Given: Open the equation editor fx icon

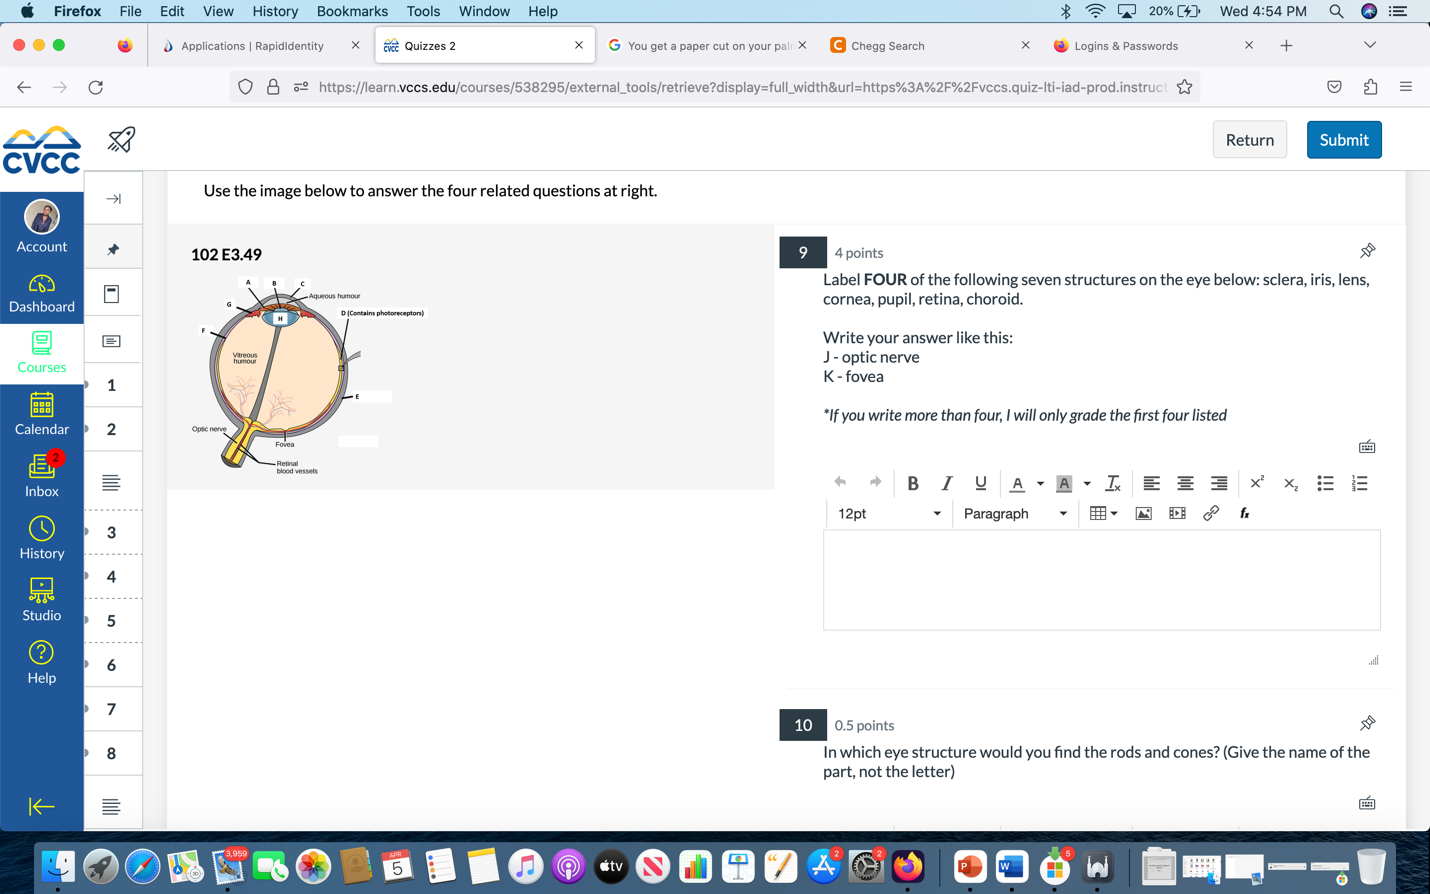Looking at the screenshot, I should 1244,513.
